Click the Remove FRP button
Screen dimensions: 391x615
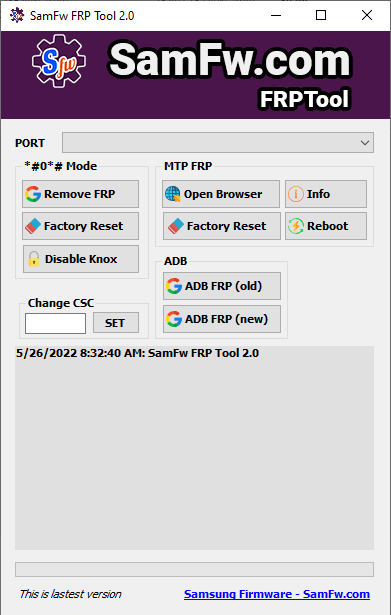80,194
